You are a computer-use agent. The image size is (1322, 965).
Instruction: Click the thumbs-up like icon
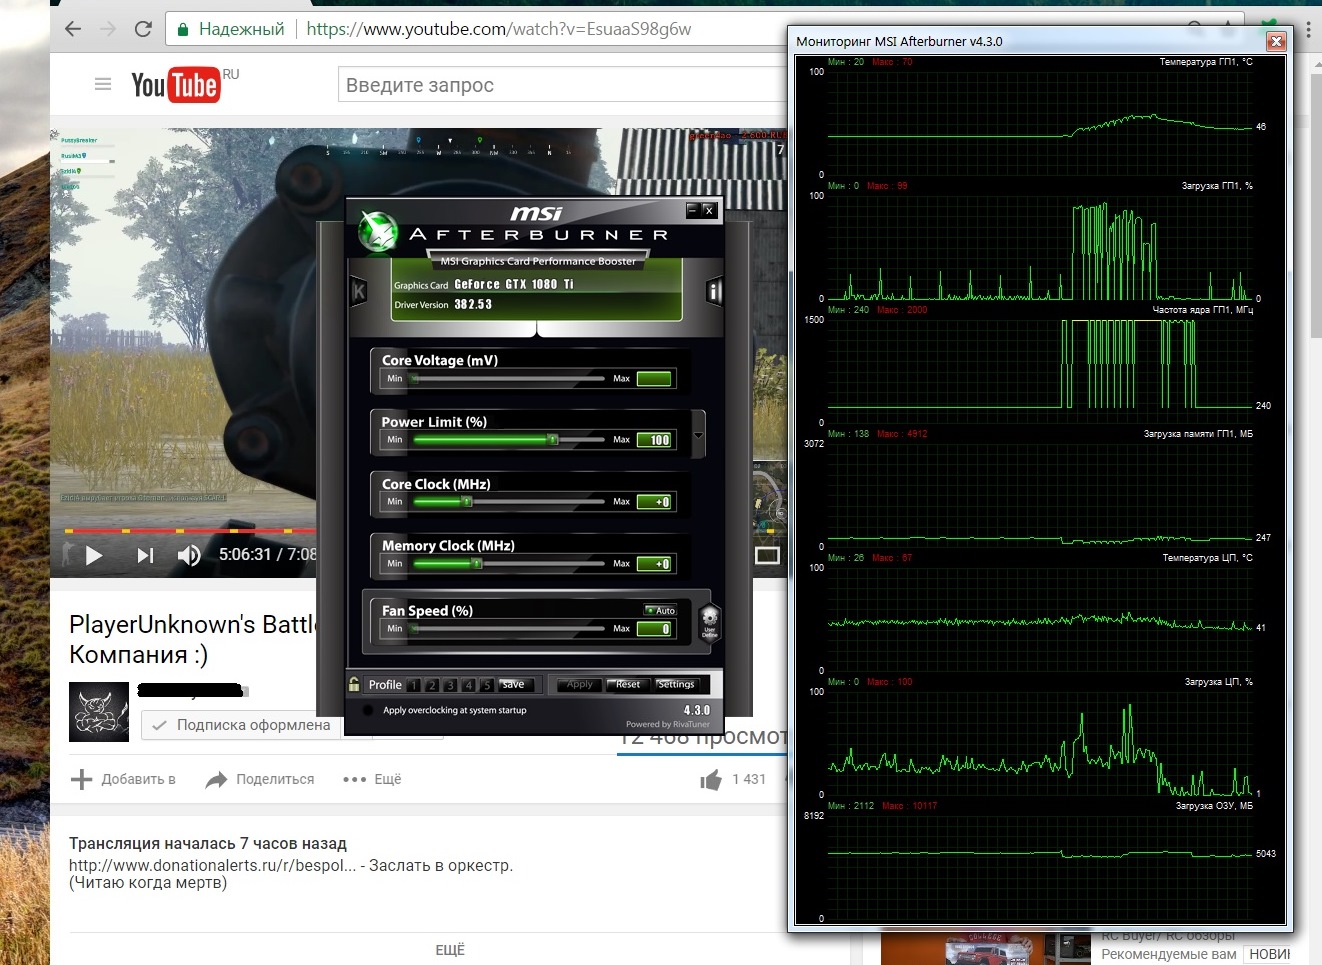tap(711, 780)
